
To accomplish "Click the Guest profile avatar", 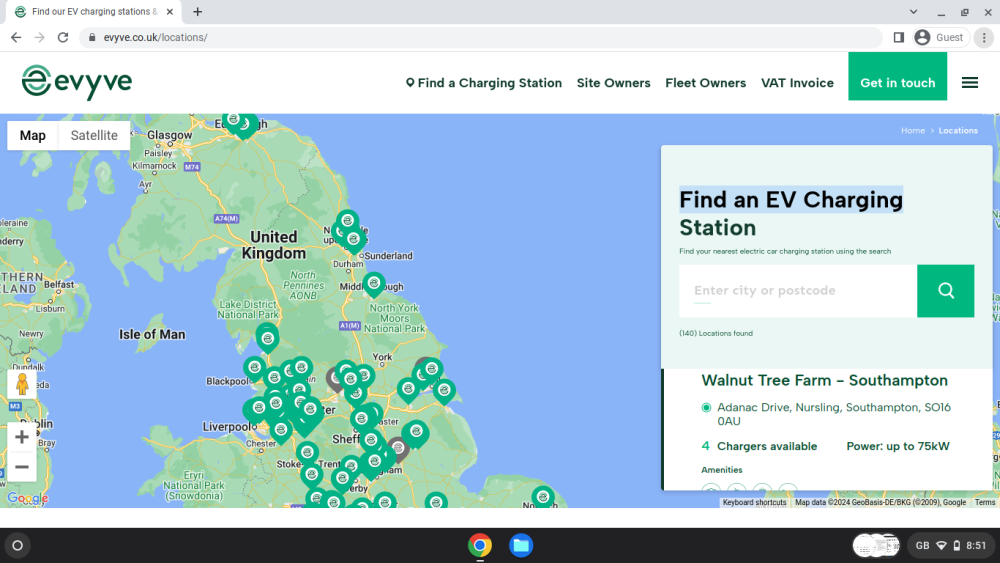I will (922, 38).
